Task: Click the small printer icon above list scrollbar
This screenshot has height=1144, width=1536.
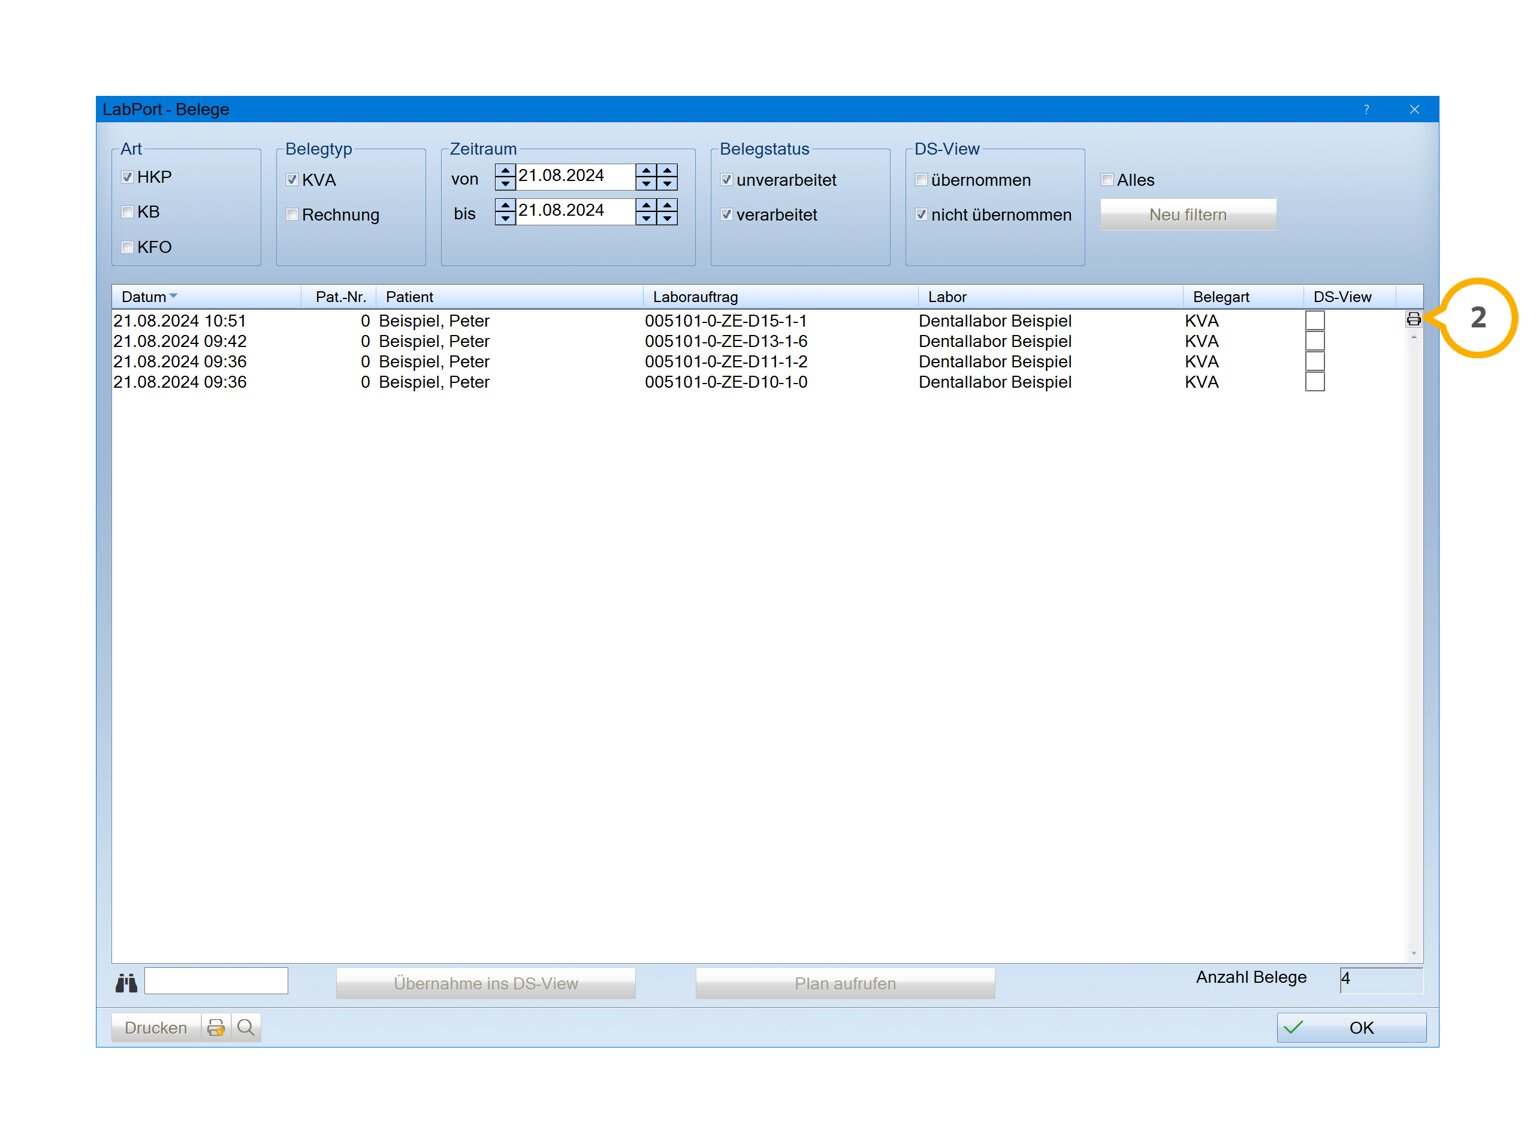Action: (1413, 319)
